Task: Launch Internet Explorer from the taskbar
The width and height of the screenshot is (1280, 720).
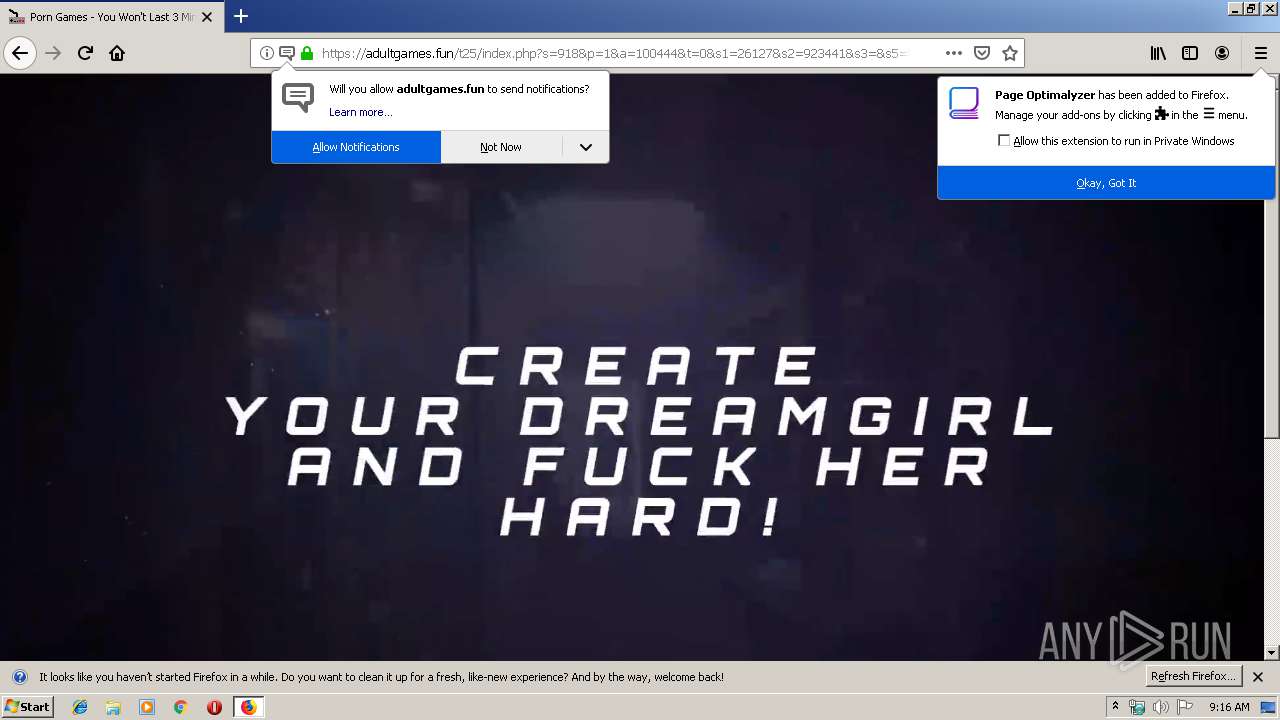Action: (80, 707)
